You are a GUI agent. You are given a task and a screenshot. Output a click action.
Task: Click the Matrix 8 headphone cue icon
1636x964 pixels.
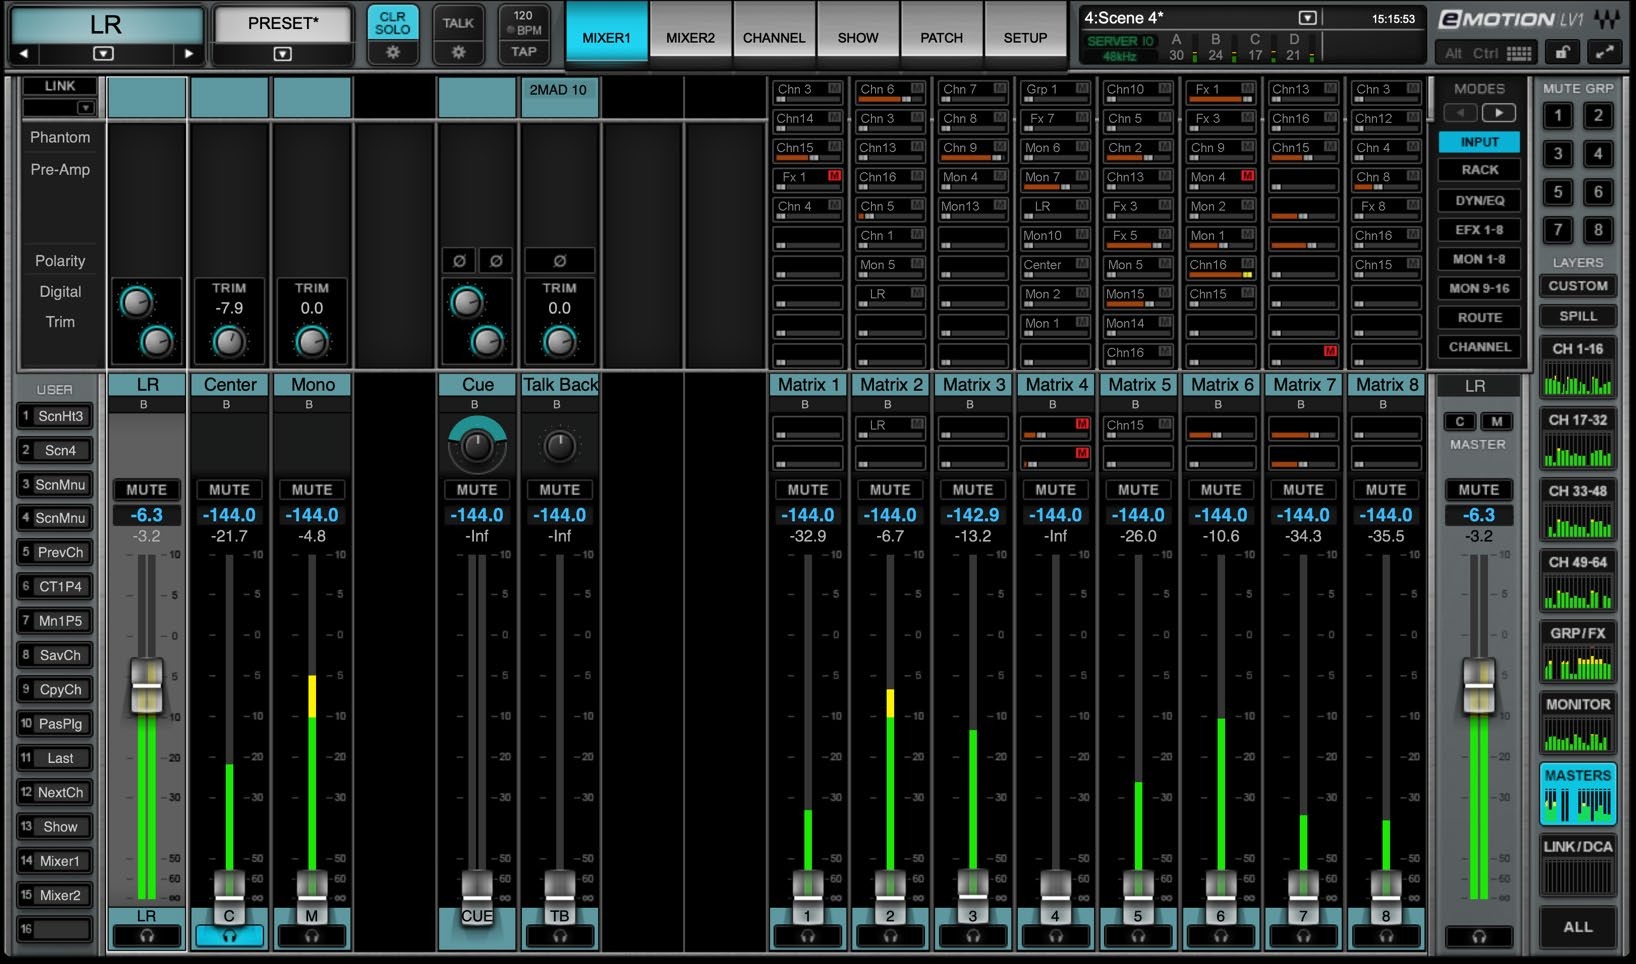click(1385, 936)
